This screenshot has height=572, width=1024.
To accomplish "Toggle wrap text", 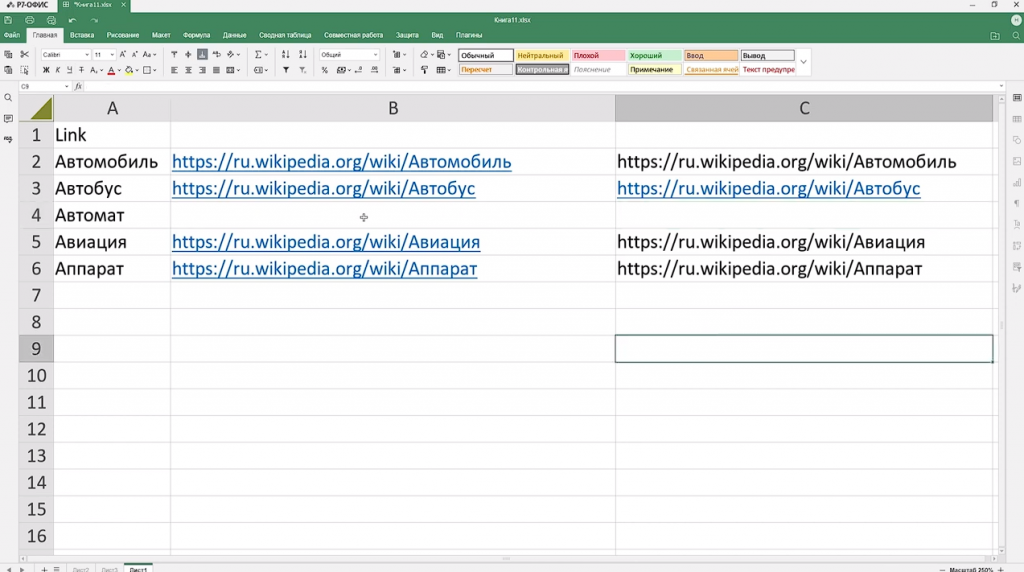I will 217,55.
